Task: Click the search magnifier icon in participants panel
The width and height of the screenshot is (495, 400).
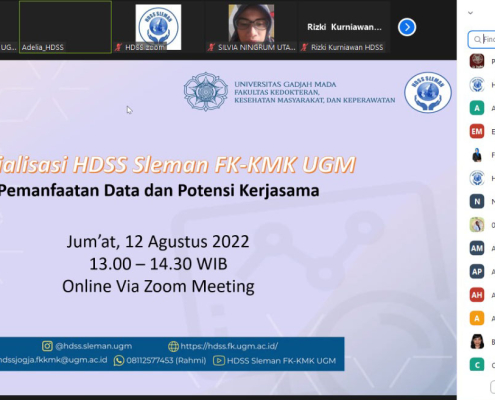Action: click(477, 39)
